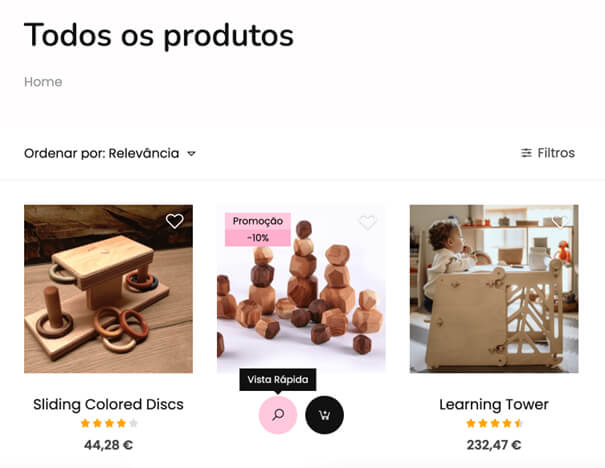Open the Relevância sort selection

tap(144, 153)
